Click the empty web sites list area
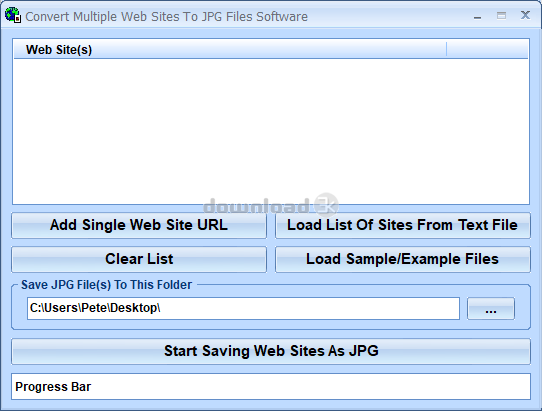 click(271, 131)
